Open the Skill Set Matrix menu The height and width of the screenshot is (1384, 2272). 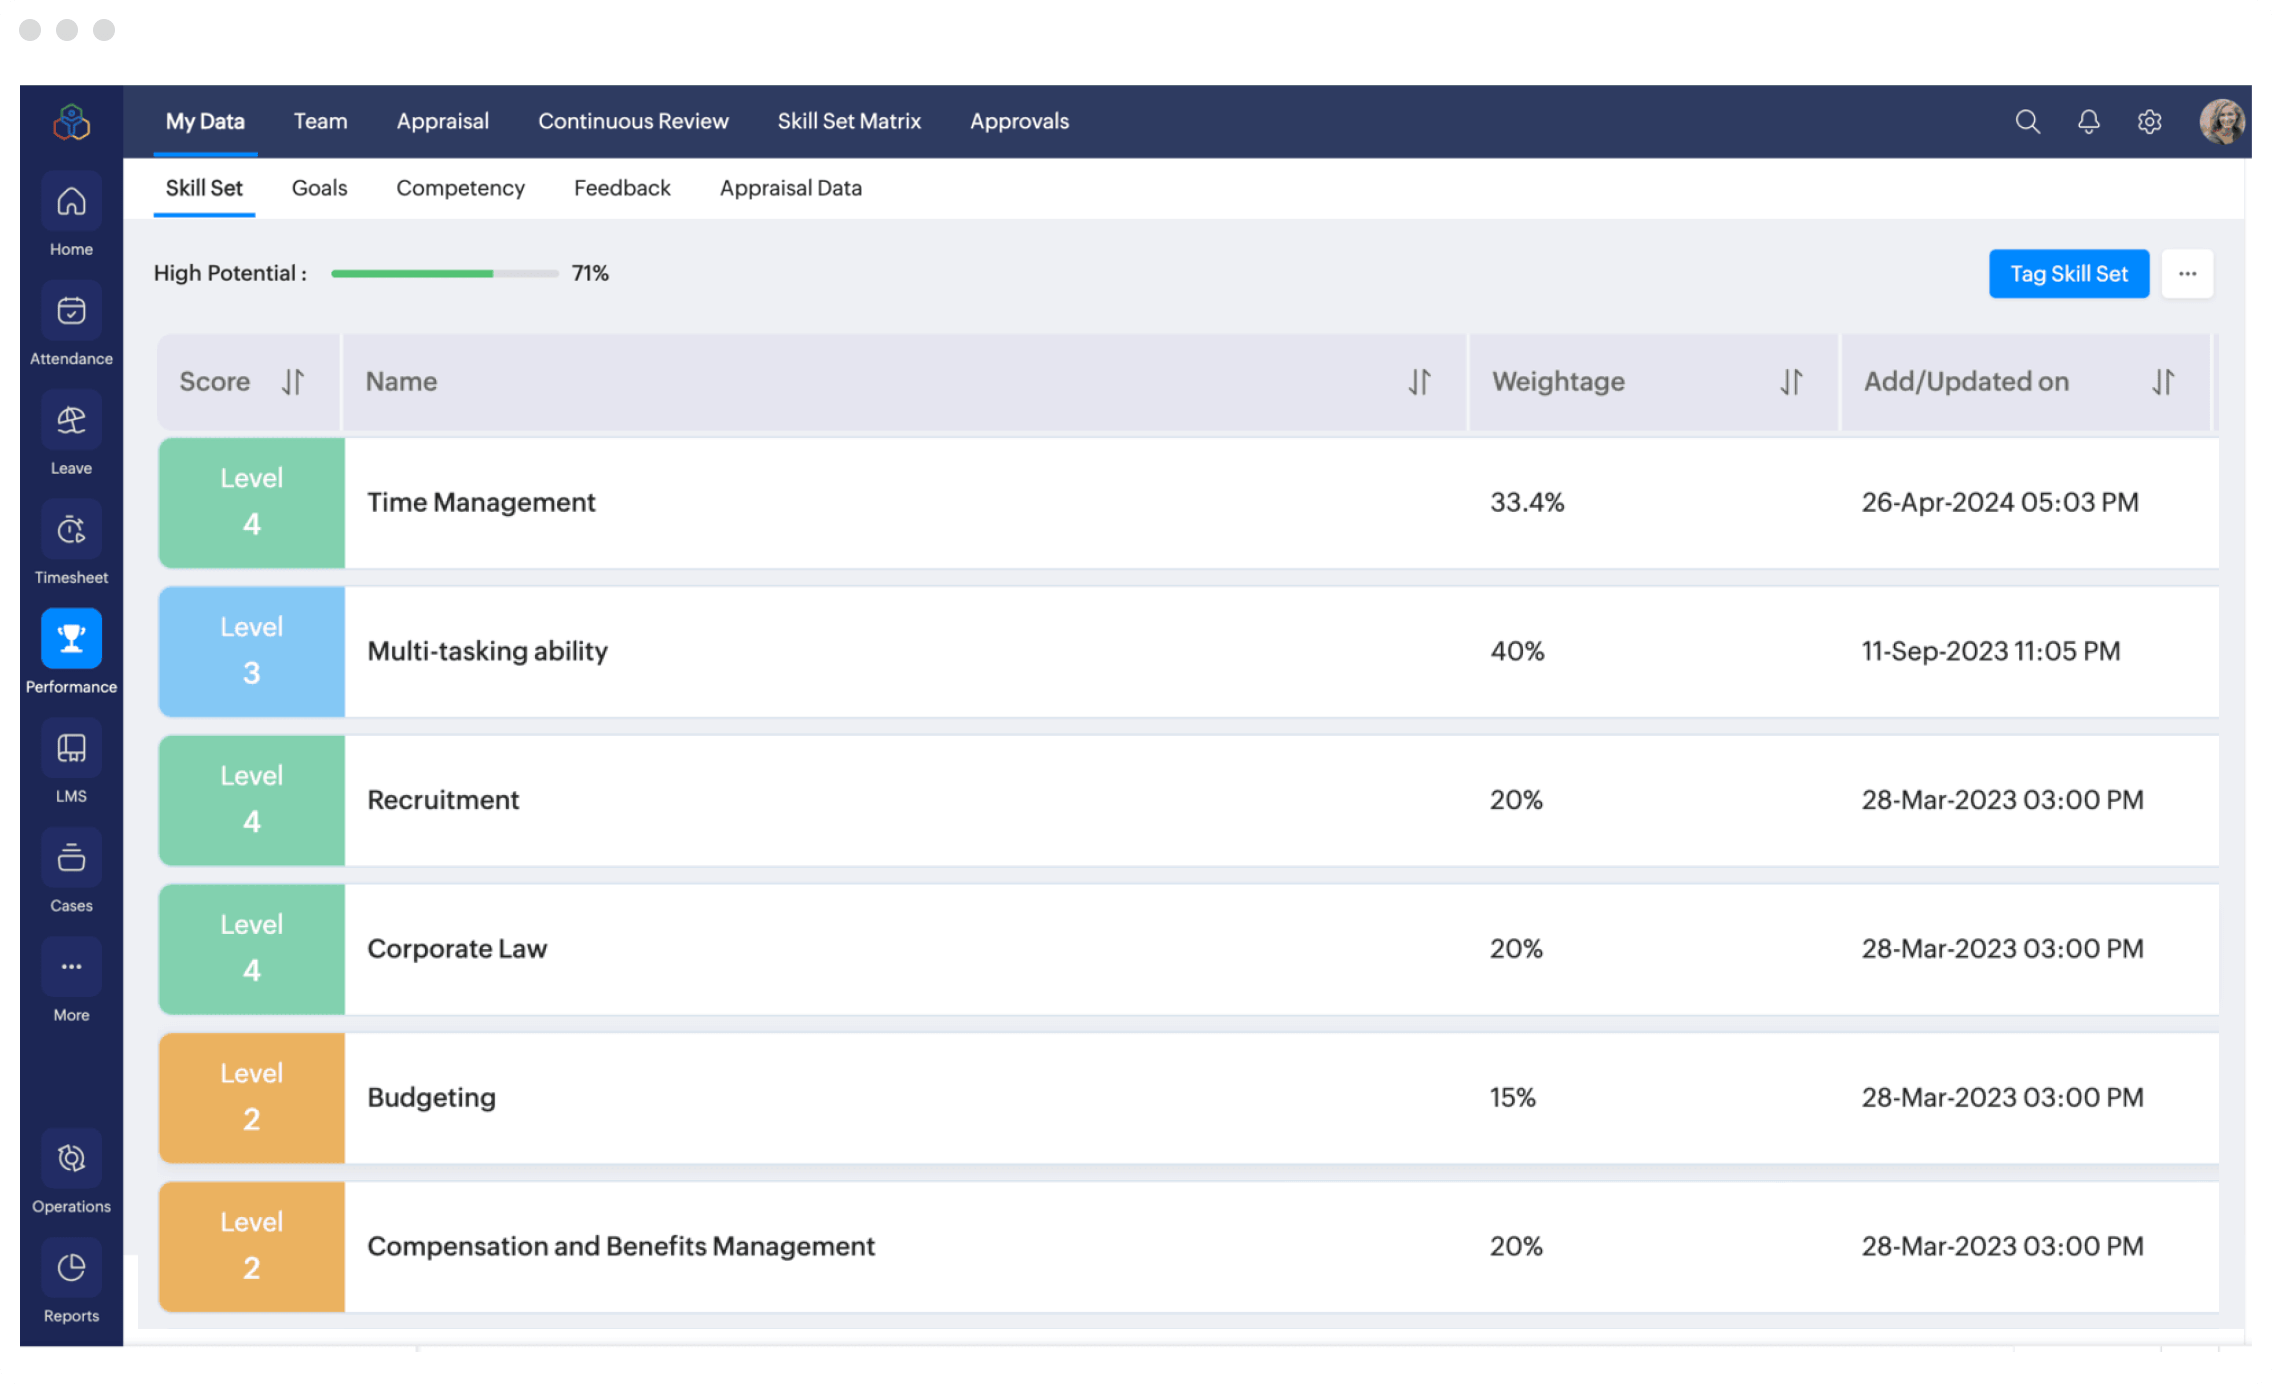coord(849,121)
